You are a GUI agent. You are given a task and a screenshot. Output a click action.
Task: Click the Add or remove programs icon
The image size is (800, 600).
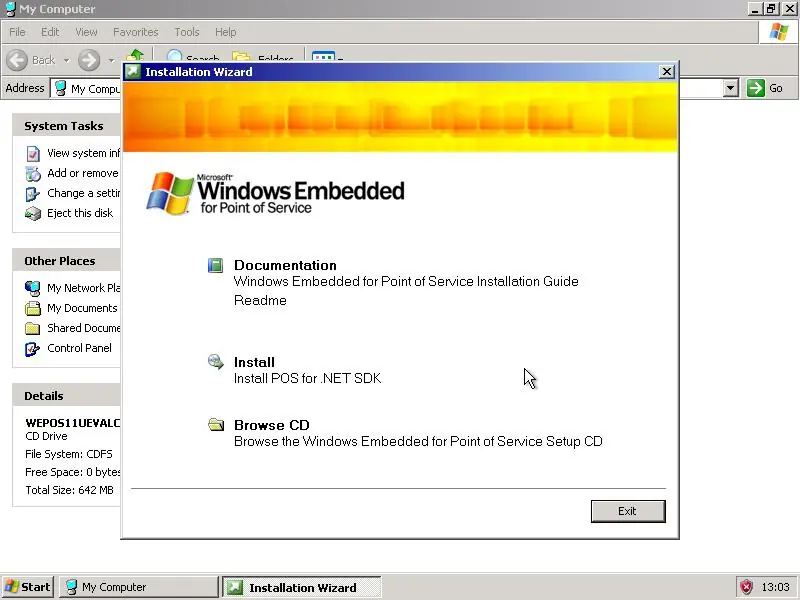pos(33,173)
